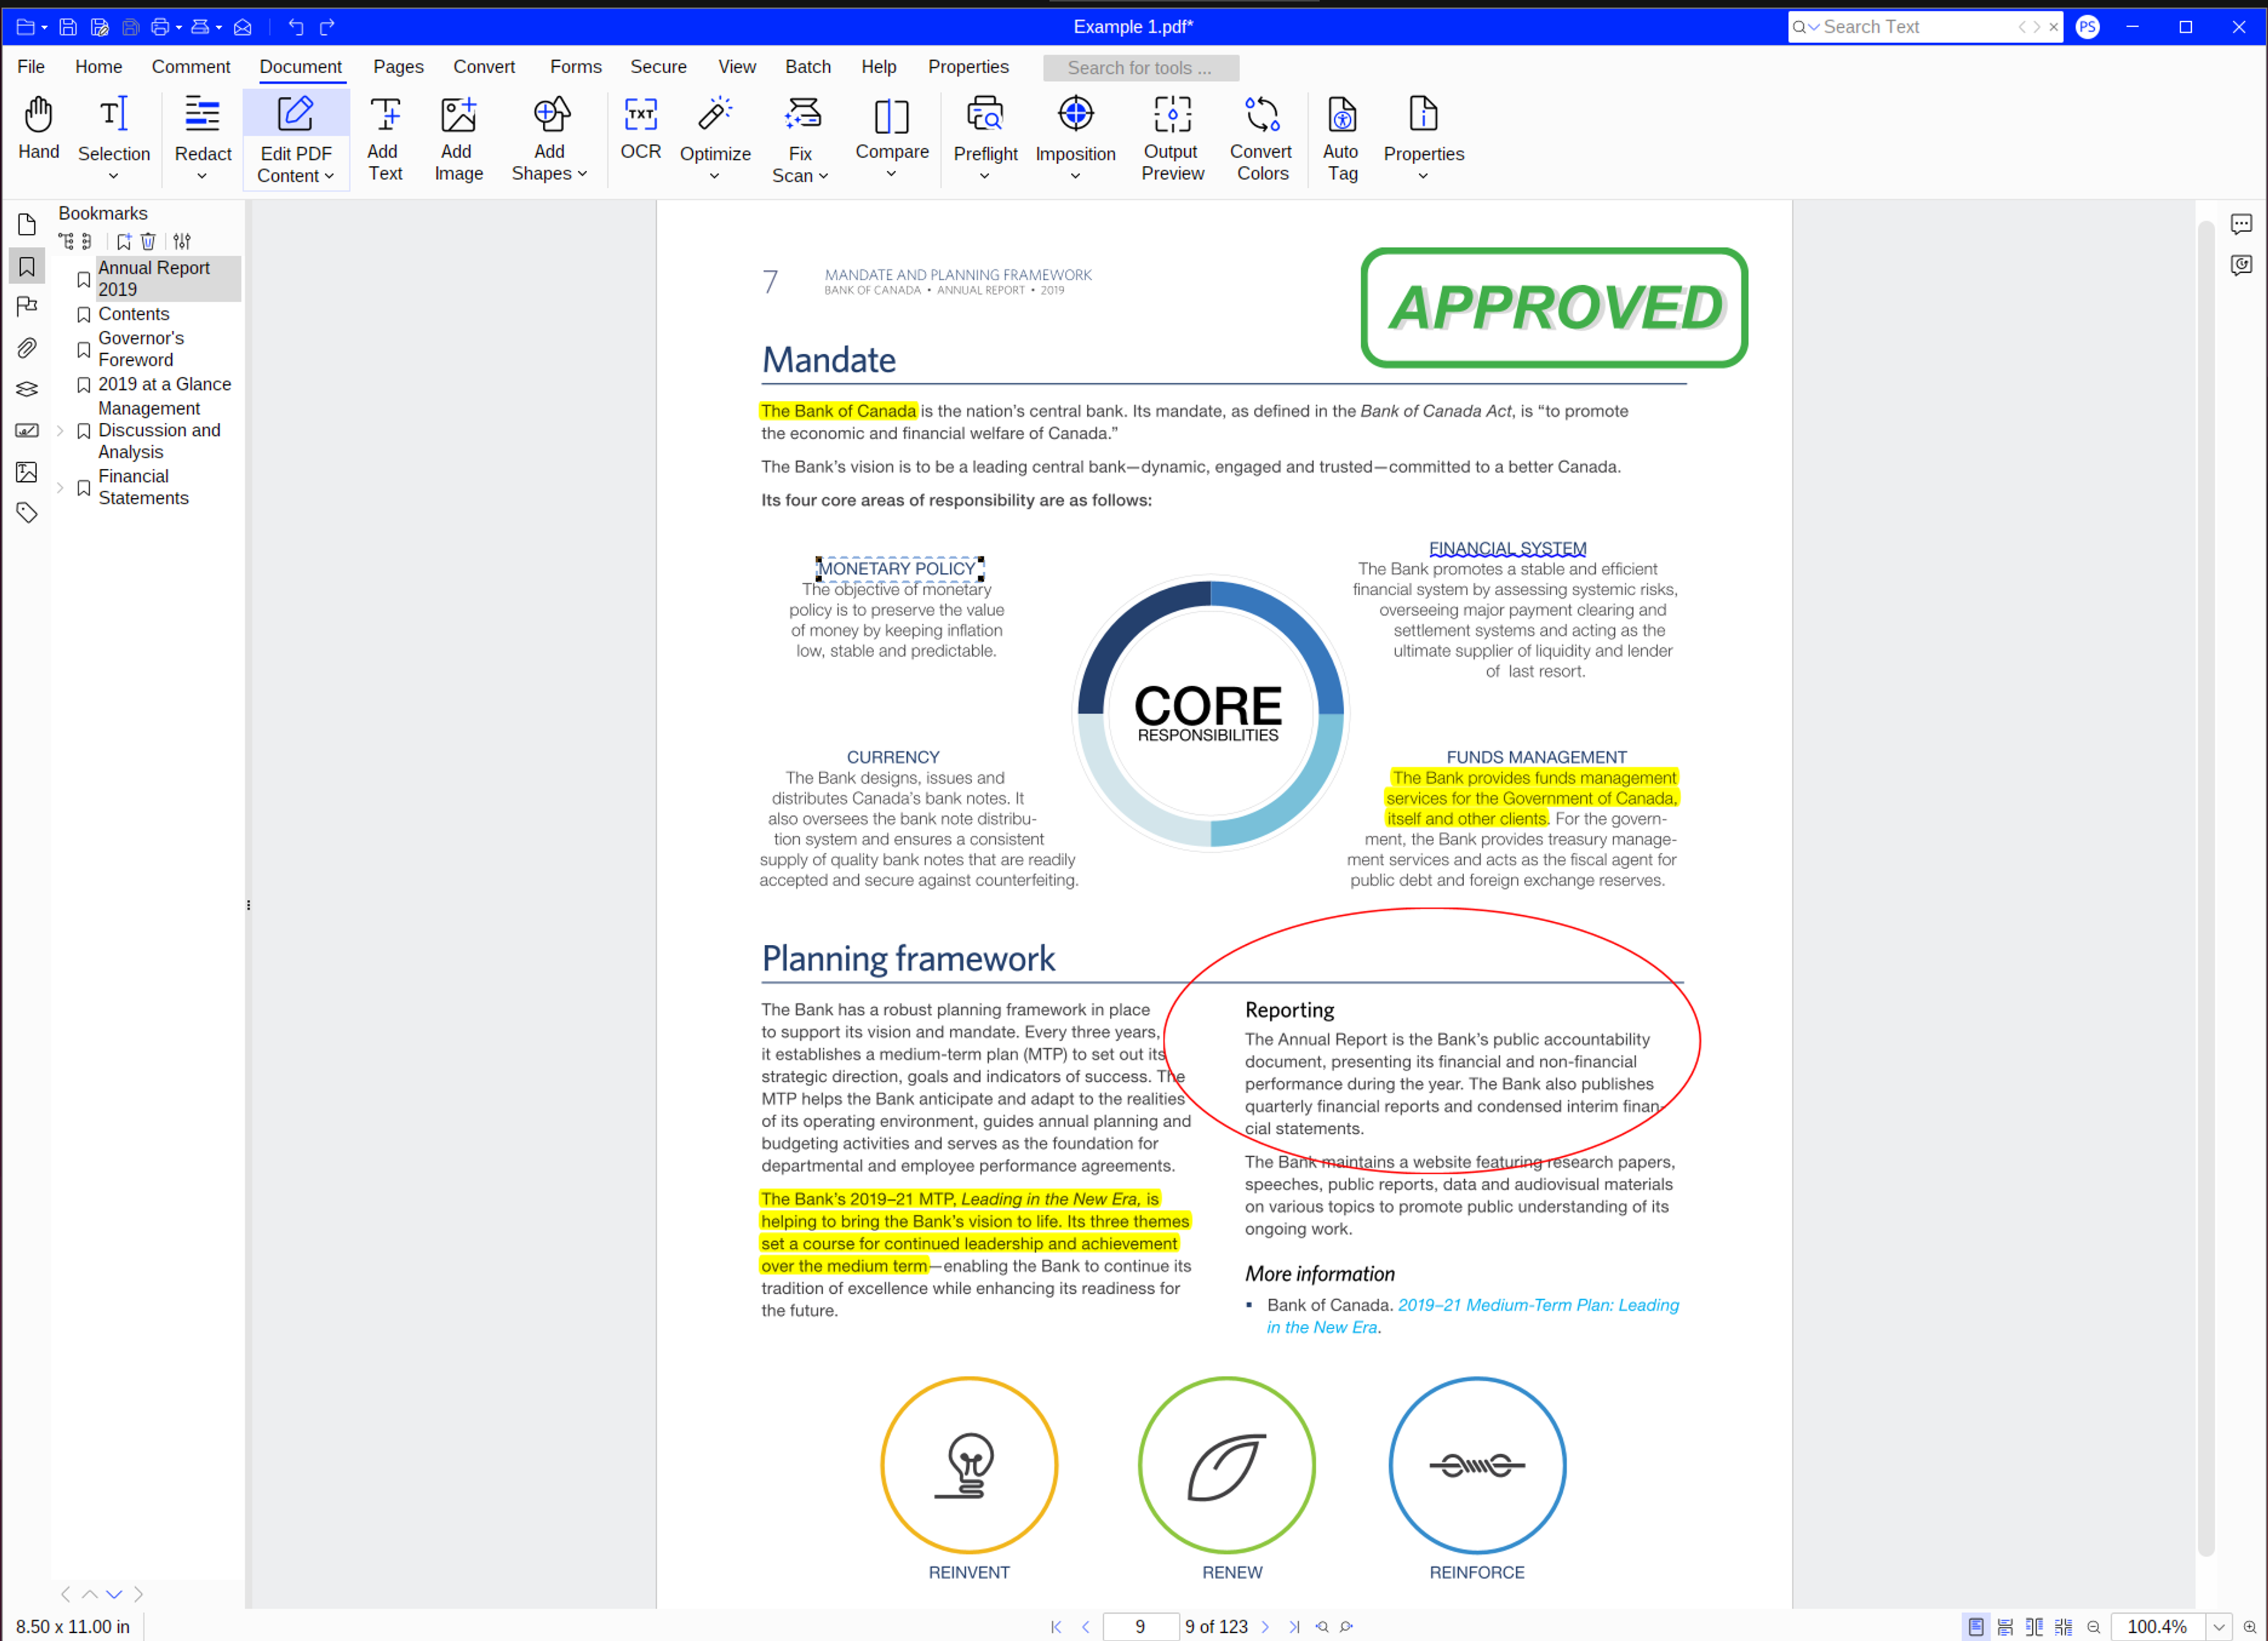Run the OCR tool
2268x1641 pixels.
coord(640,128)
